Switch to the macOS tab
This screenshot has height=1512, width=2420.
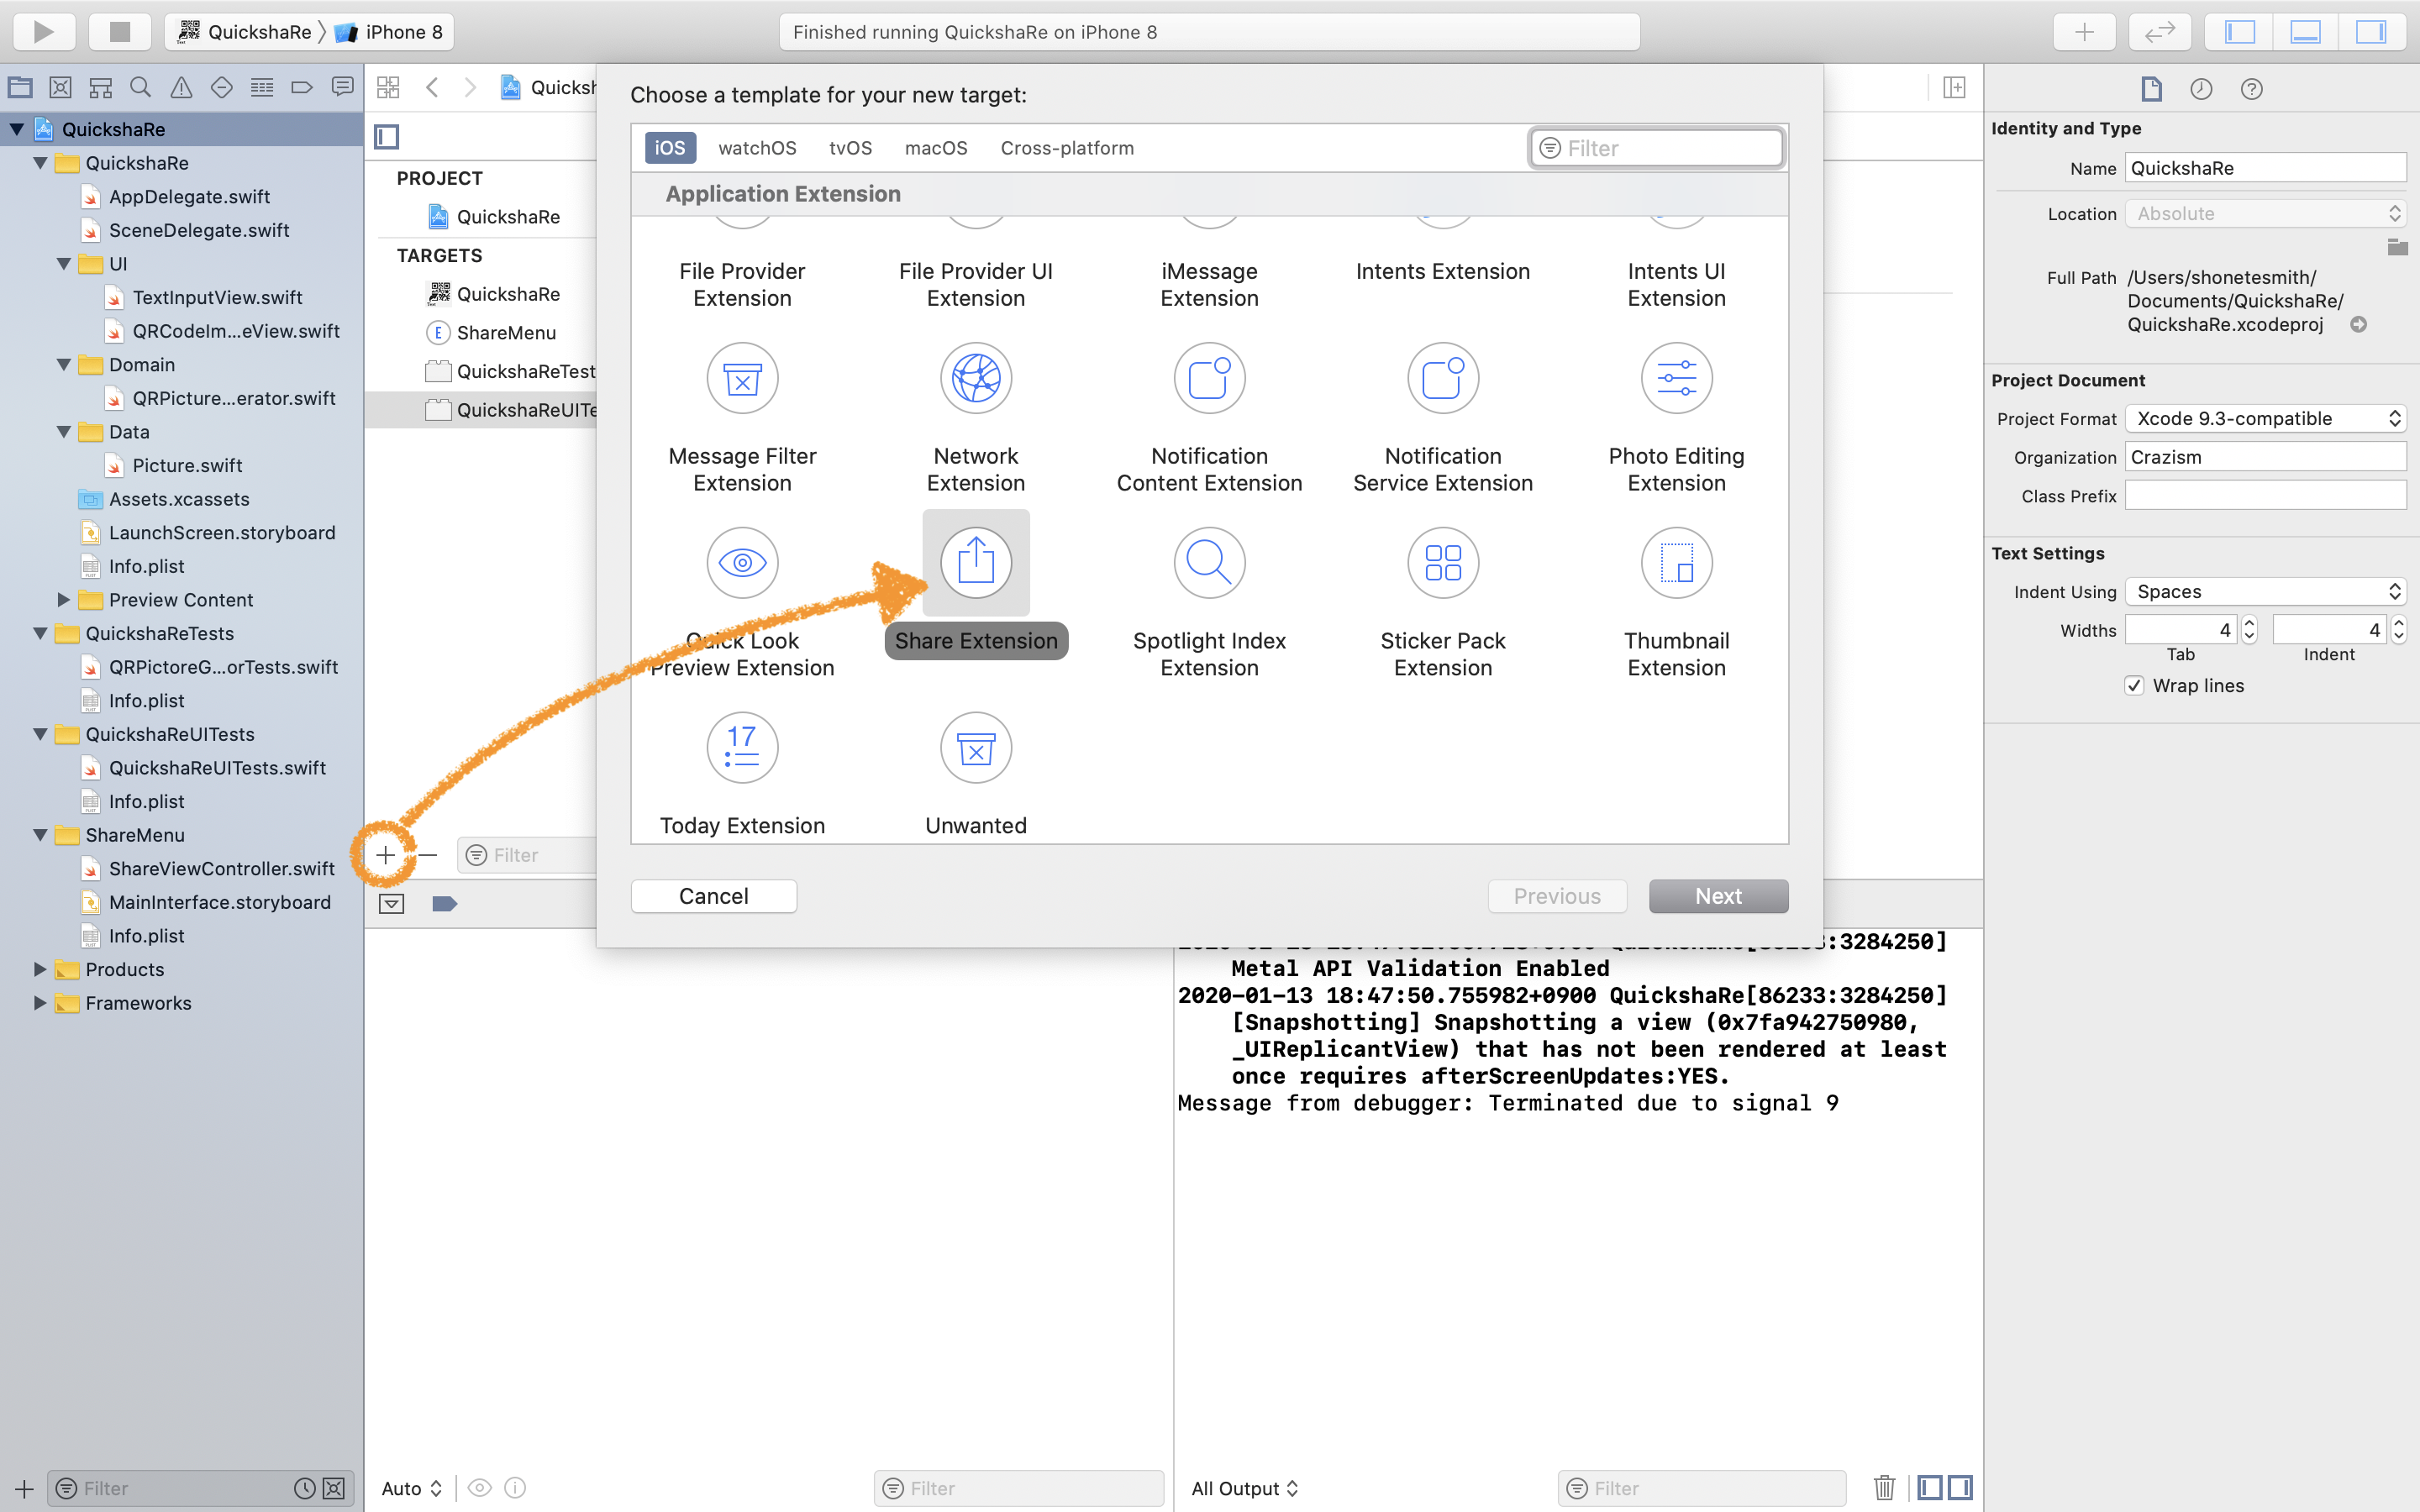pos(936,148)
